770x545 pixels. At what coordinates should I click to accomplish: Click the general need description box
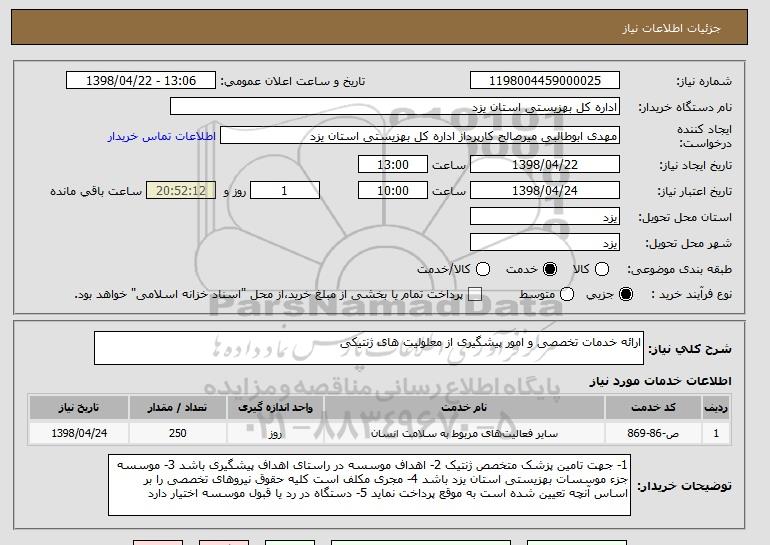coord(369,348)
